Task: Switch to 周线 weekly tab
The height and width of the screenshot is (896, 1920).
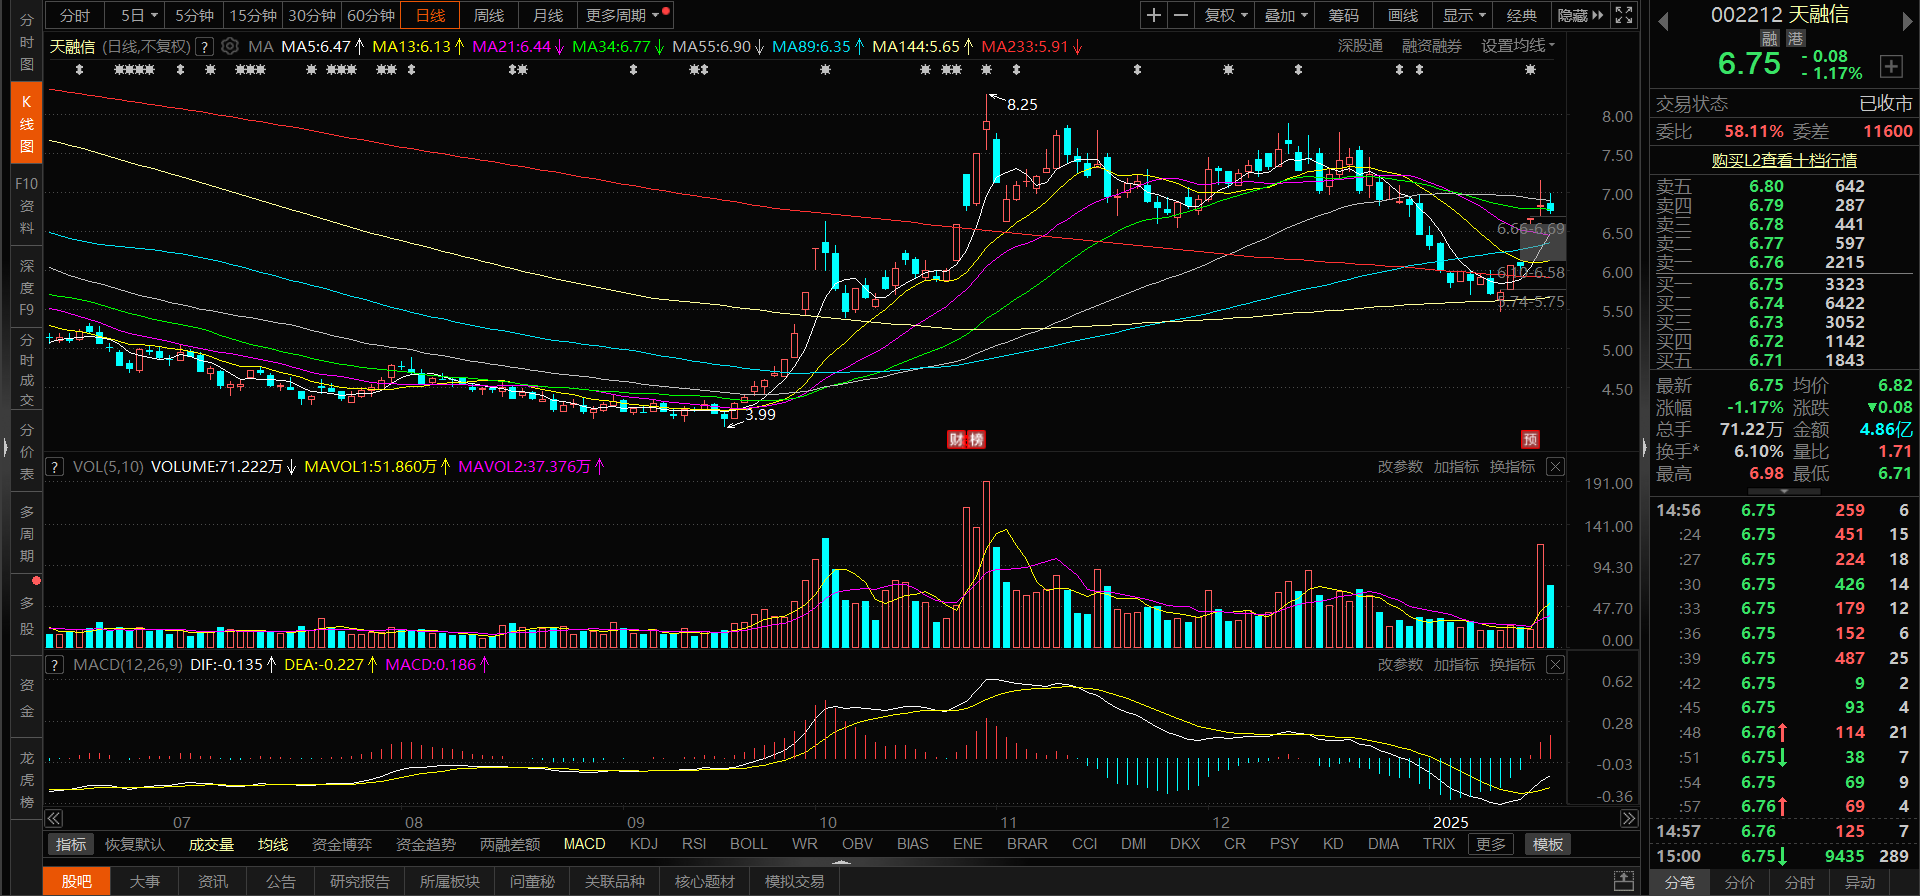Action: (489, 15)
